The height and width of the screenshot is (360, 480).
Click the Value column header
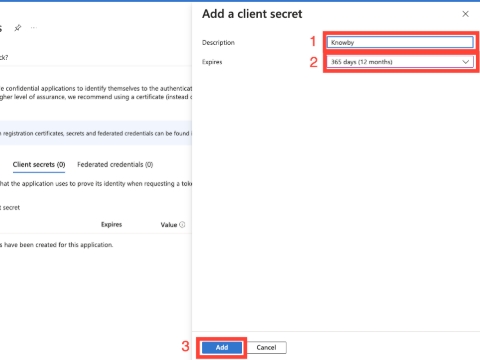tap(169, 225)
